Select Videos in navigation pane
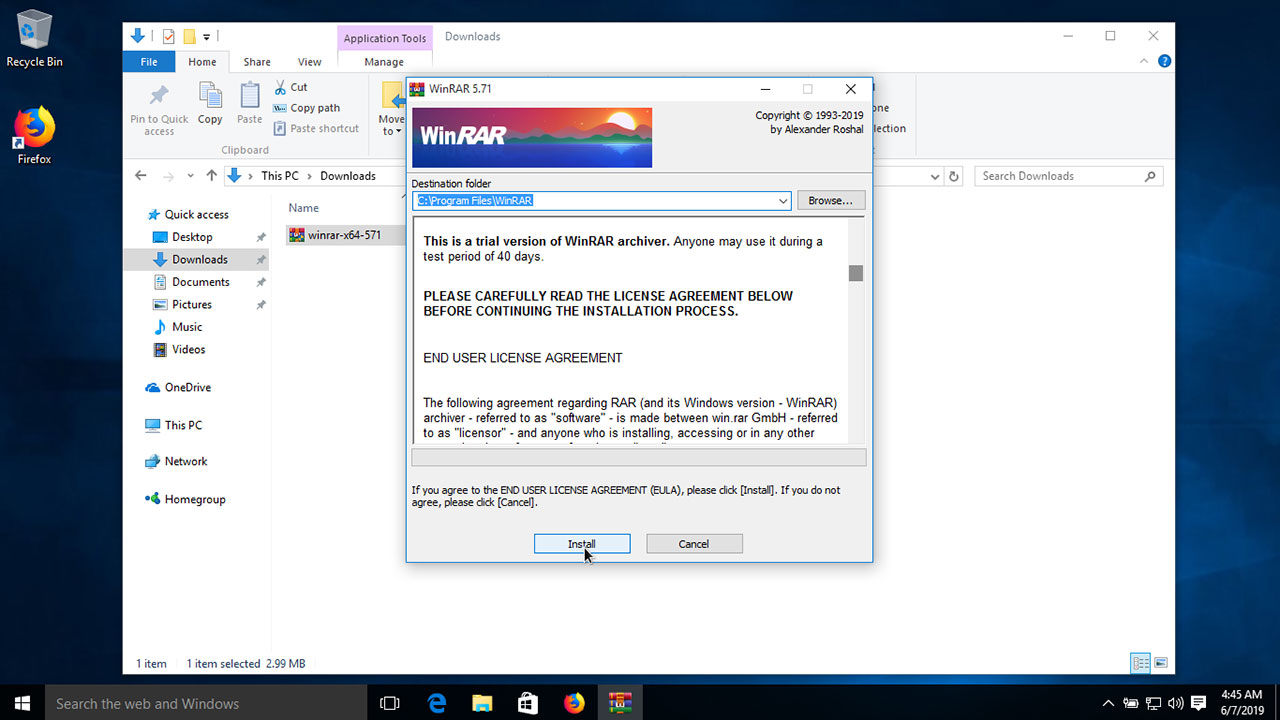Viewport: 1280px width, 720px height. pos(188,350)
